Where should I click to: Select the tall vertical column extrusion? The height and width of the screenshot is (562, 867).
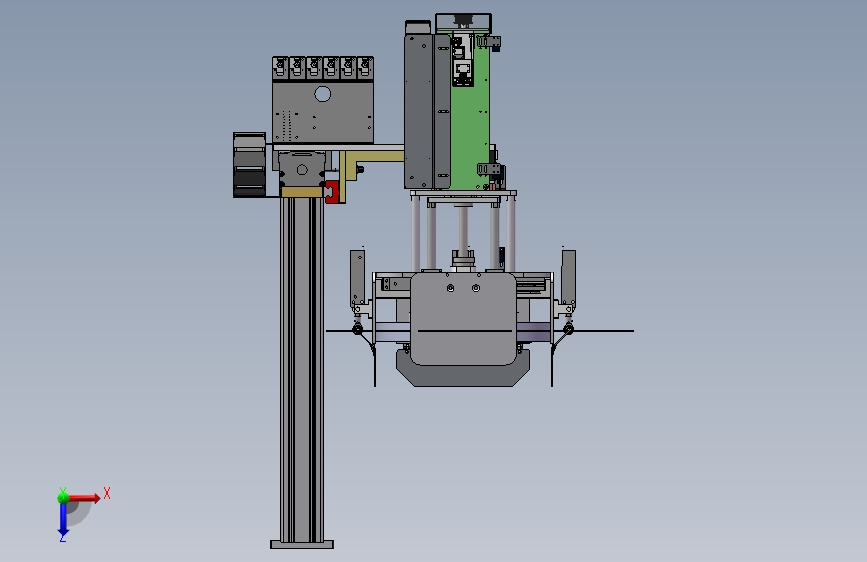click(x=302, y=370)
